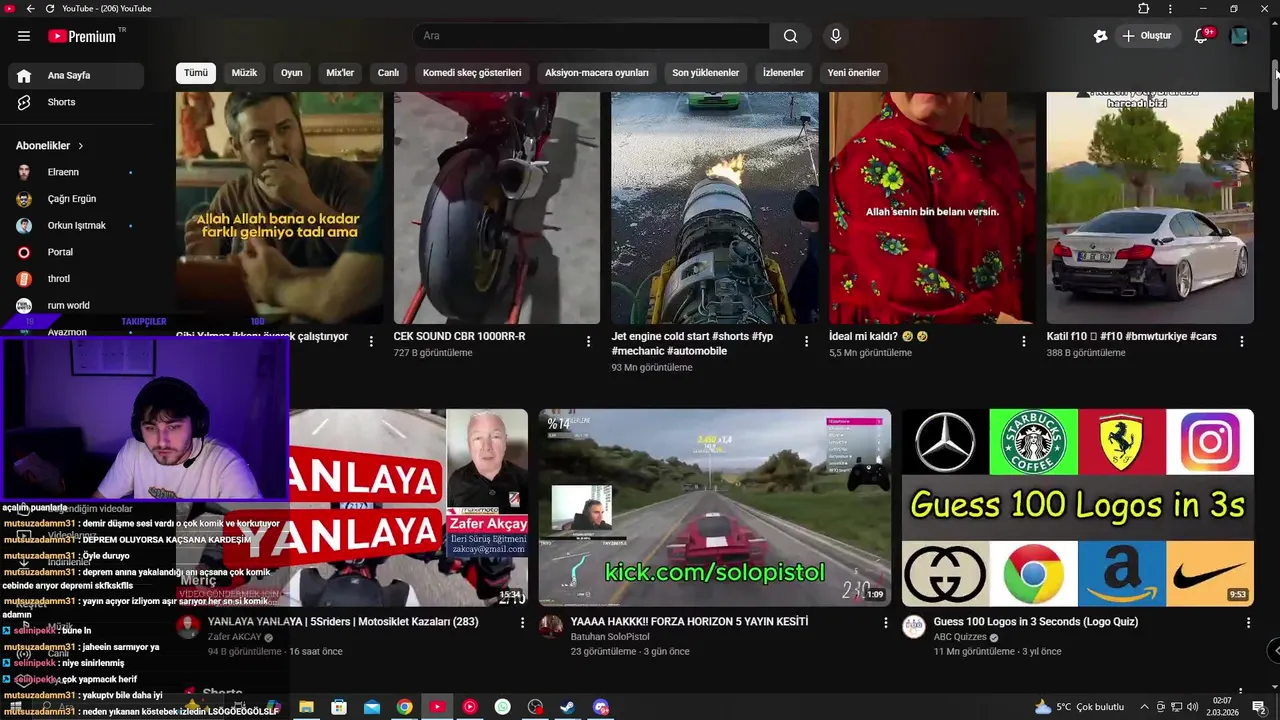This screenshot has width=1280, height=720.
Task: Select Komedi skeç gösterileri chip
Action: pyautogui.click(x=472, y=73)
